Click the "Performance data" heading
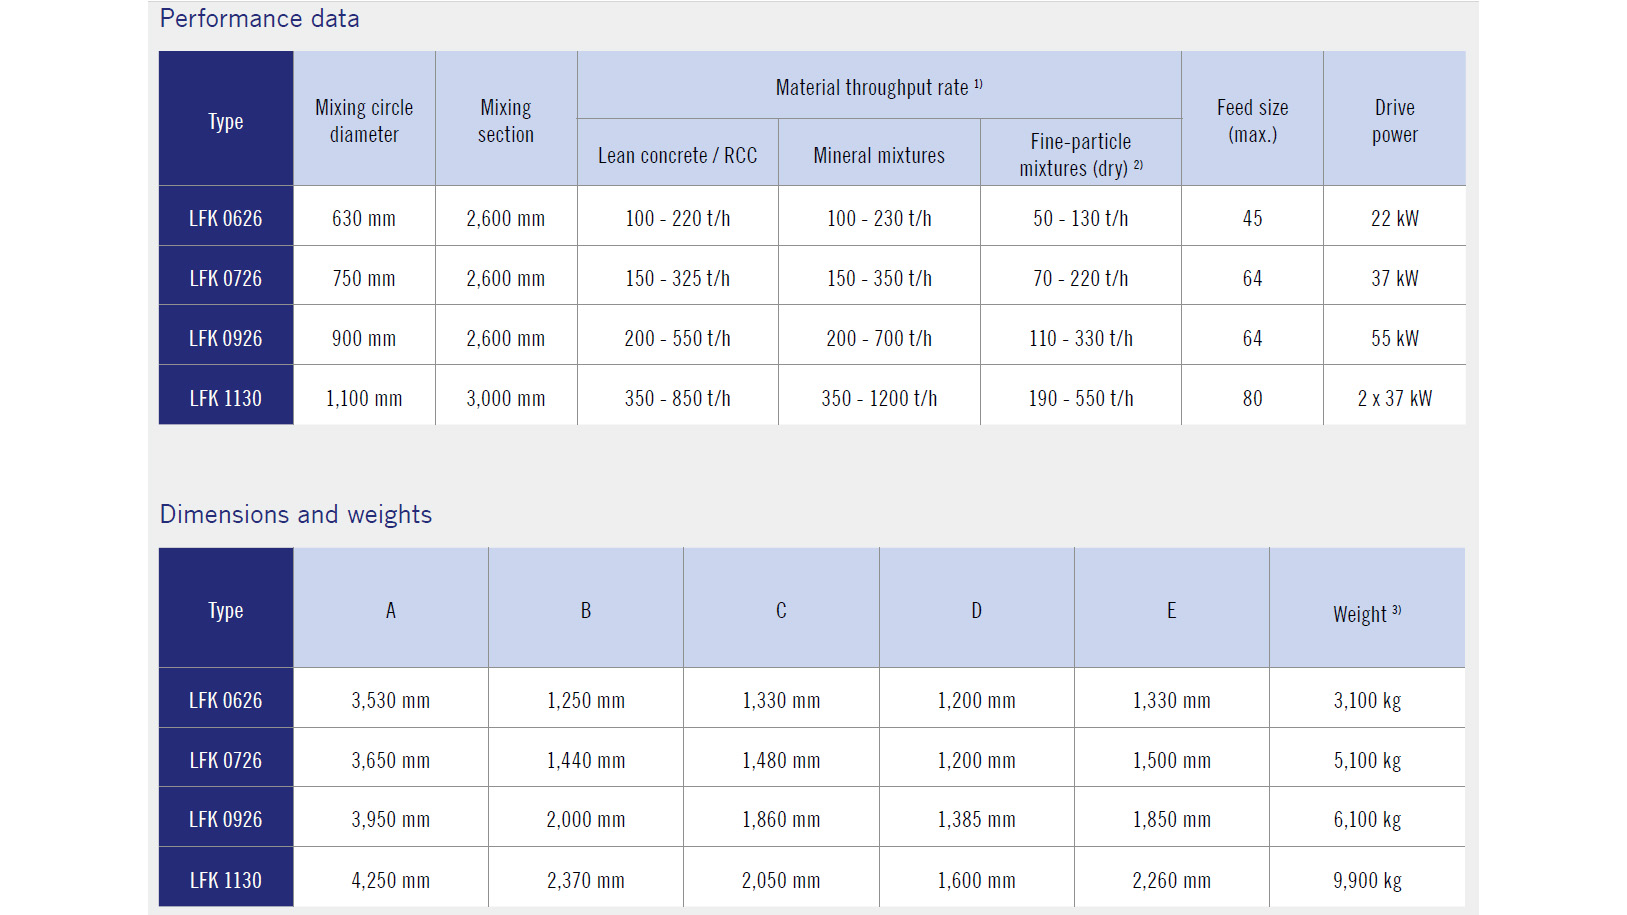This screenshot has width=1627, height=915. coord(259,19)
